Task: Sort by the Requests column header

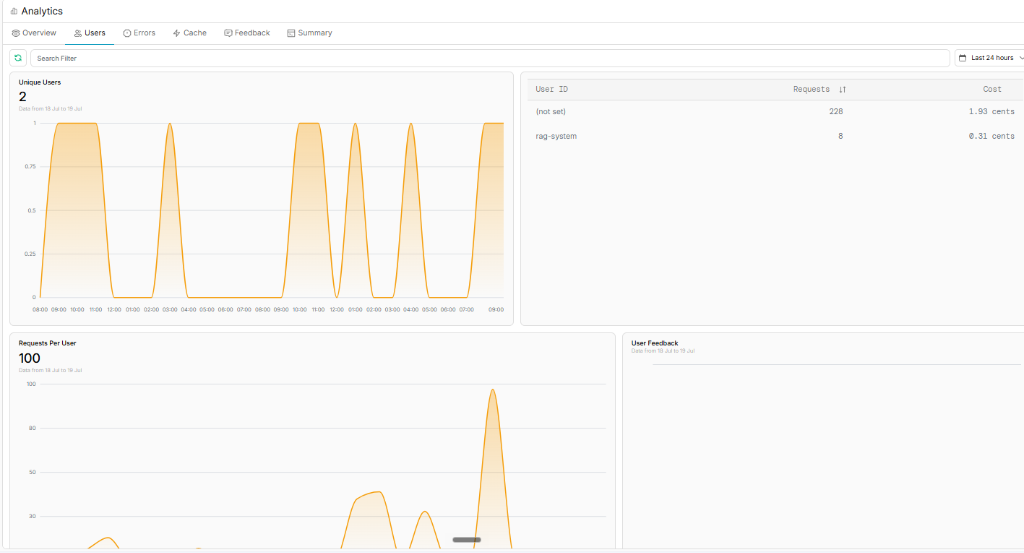Action: pos(811,89)
